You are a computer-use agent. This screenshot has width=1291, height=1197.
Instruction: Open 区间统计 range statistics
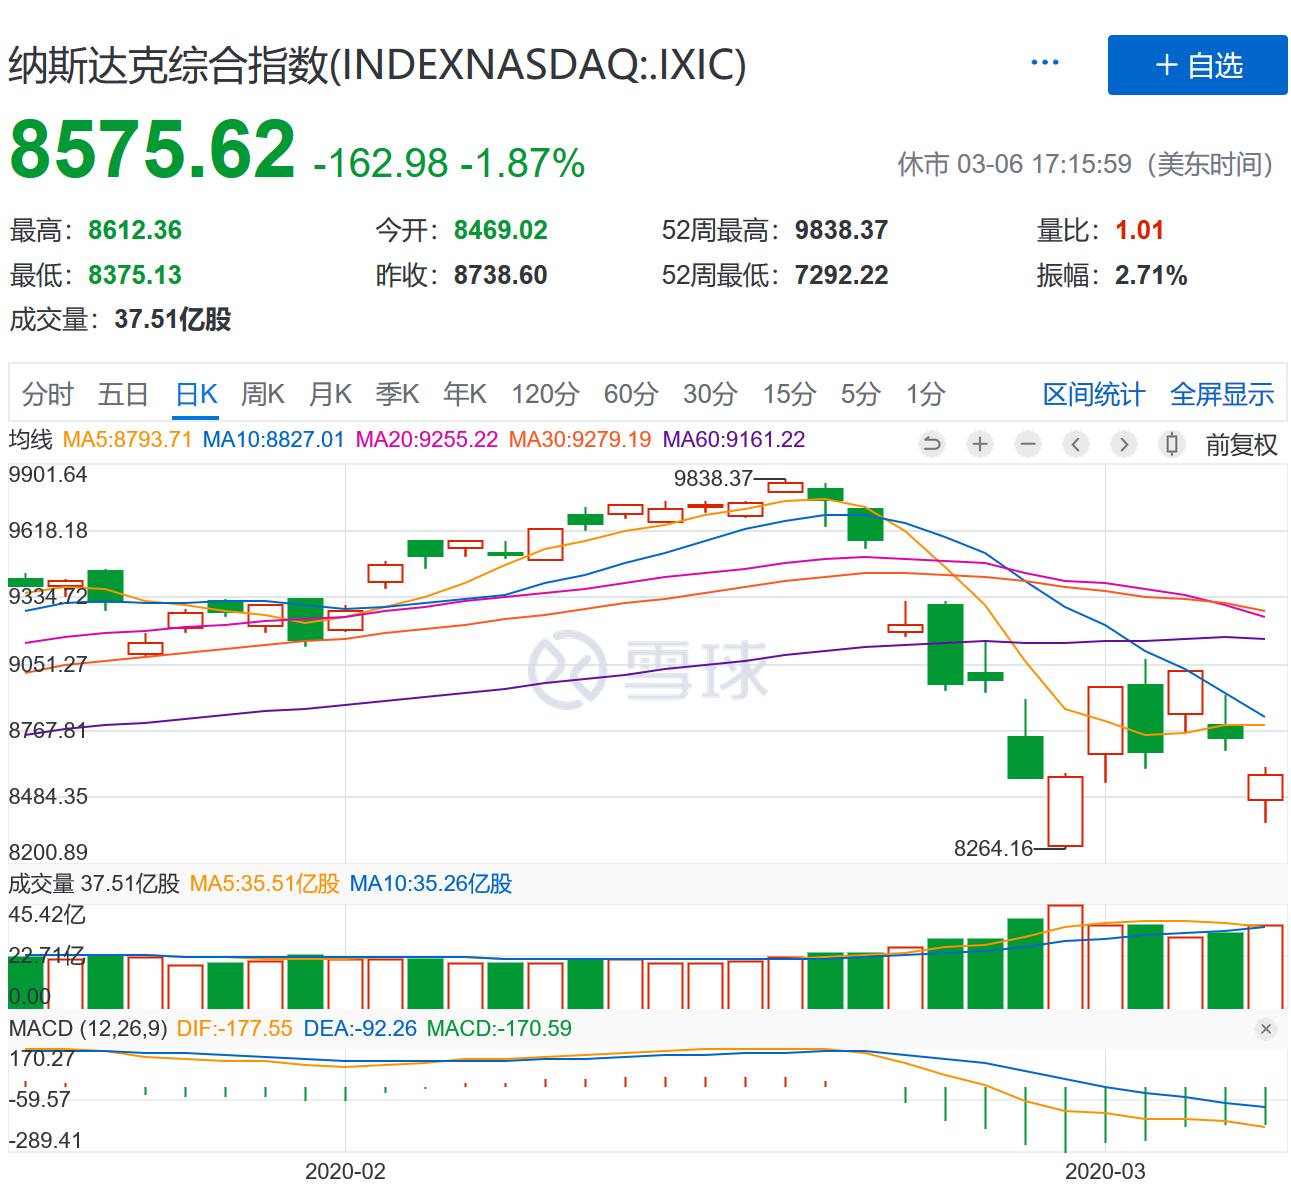[x=1094, y=394]
